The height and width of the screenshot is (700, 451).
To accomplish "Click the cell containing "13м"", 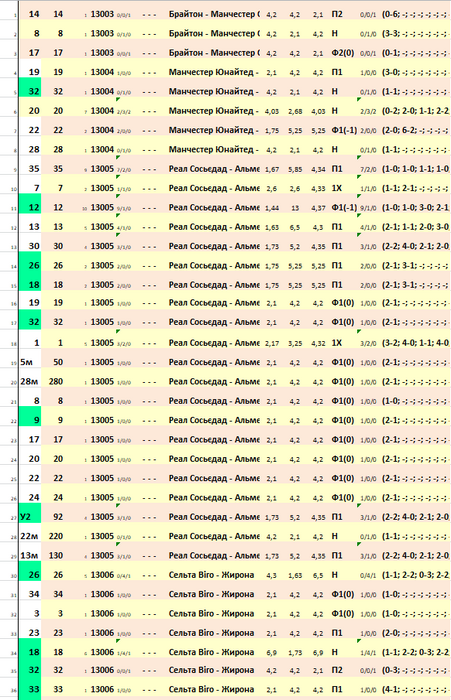I will tap(30, 555).
